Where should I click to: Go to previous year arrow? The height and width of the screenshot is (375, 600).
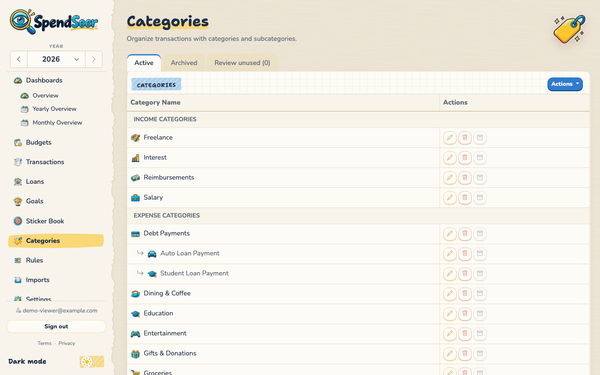coord(19,59)
